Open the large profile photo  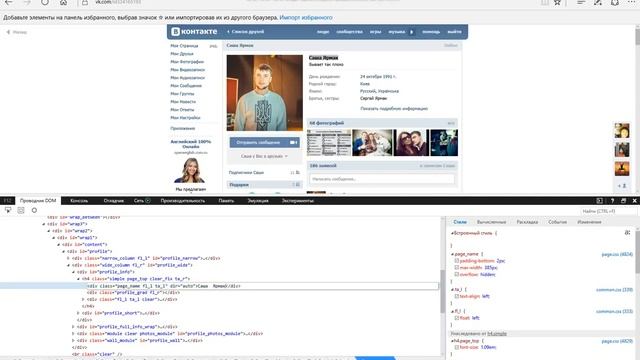(264, 93)
